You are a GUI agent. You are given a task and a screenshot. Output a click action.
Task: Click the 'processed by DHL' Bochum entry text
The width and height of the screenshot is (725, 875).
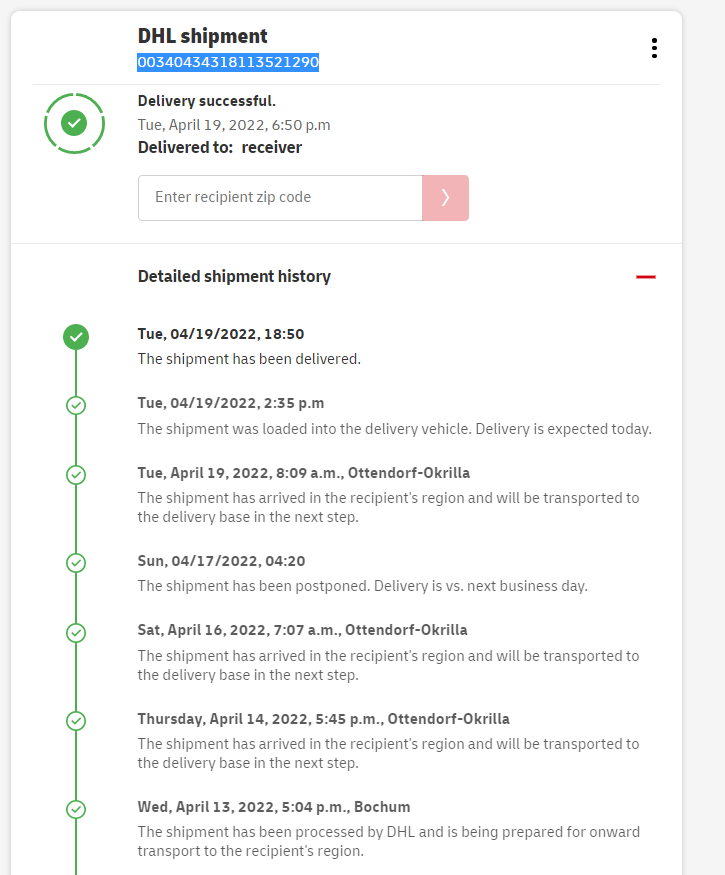pos(388,841)
